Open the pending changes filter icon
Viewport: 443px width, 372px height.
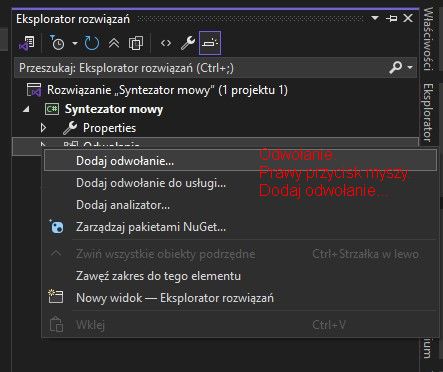(x=57, y=43)
